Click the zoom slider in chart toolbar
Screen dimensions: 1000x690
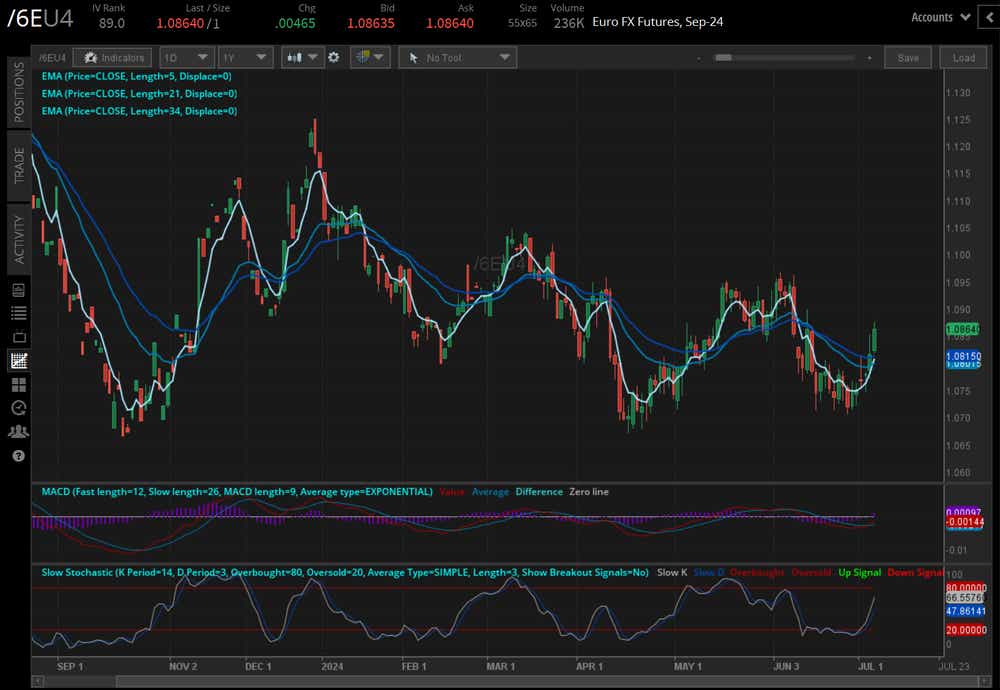tap(785, 58)
